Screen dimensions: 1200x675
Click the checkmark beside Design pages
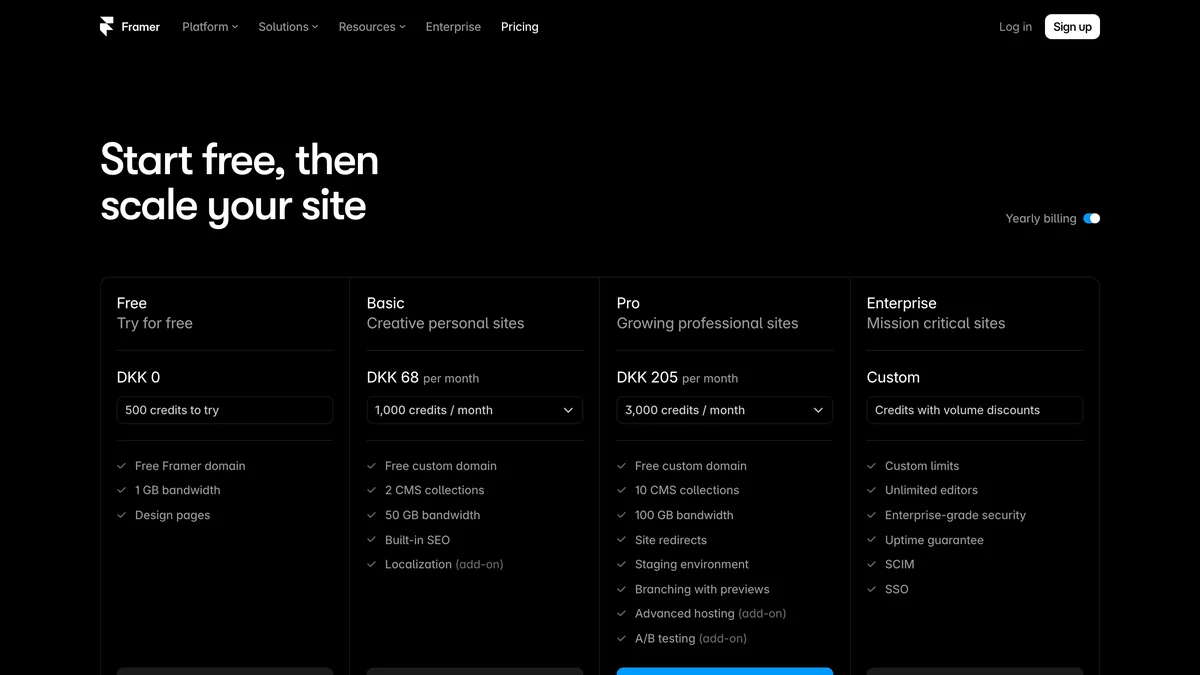pyautogui.click(x=122, y=515)
